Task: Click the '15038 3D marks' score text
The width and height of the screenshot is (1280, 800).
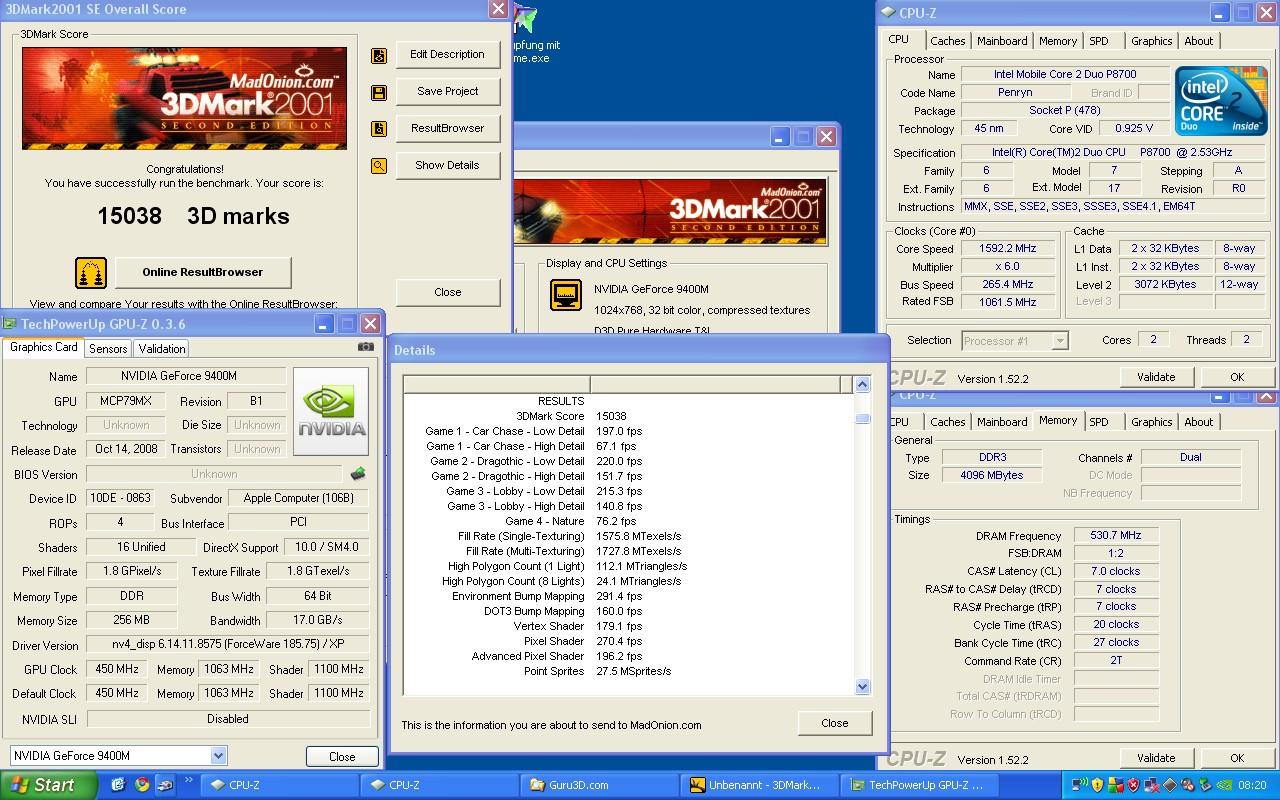Action: [x=193, y=216]
